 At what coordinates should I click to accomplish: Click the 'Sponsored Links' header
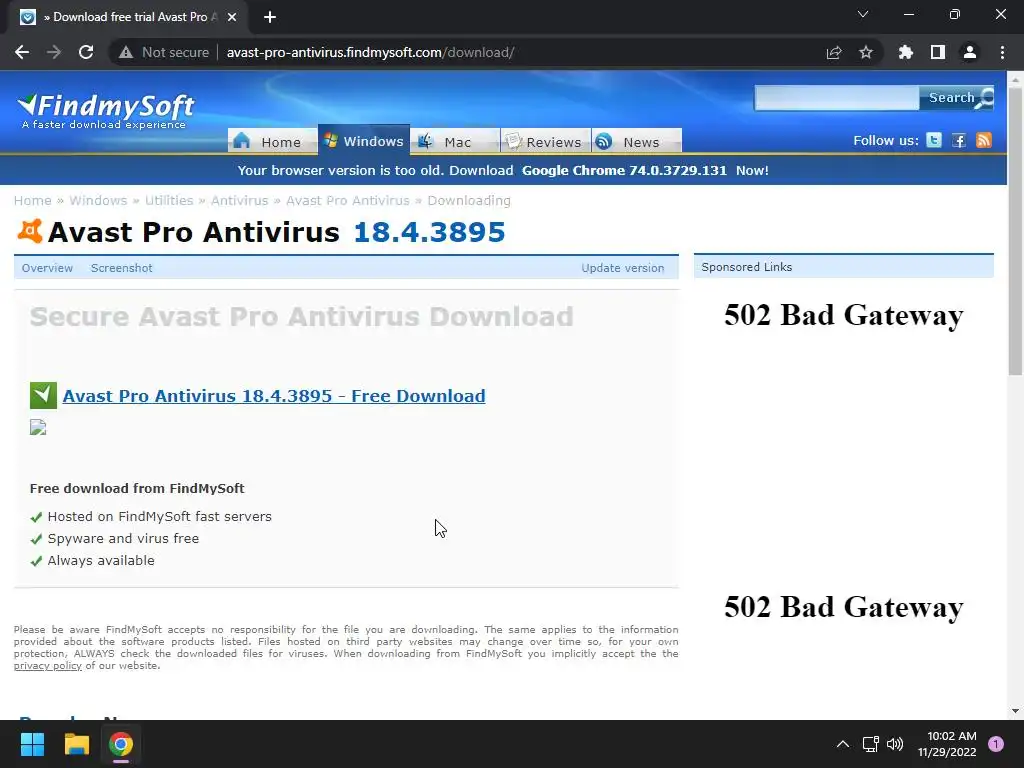(746, 267)
